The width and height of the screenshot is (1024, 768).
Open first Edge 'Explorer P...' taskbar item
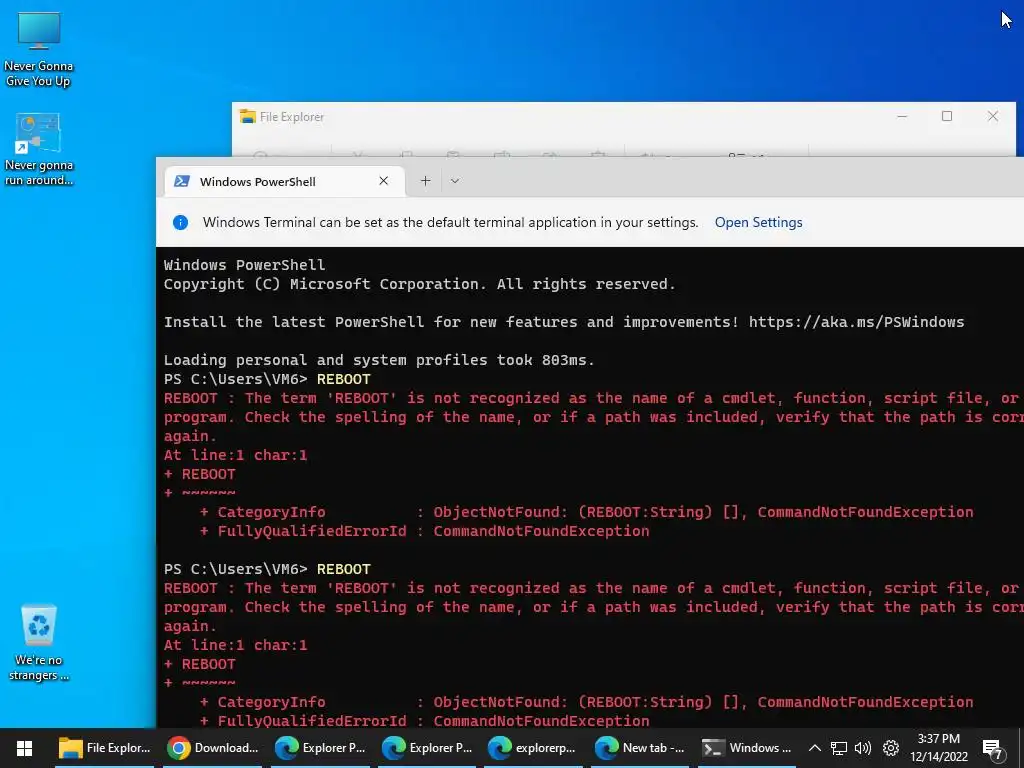click(320, 748)
